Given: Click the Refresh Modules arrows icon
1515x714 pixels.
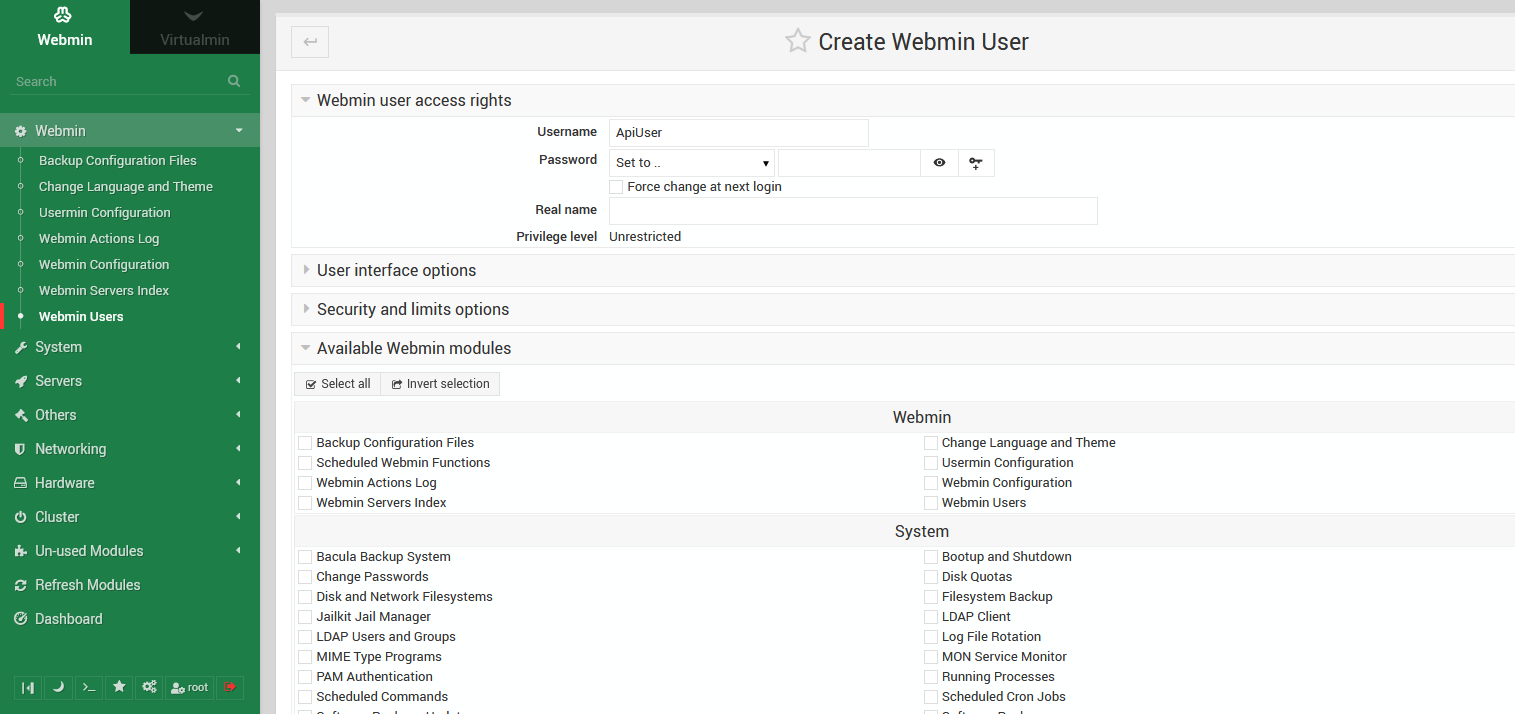Looking at the screenshot, I should (21, 585).
